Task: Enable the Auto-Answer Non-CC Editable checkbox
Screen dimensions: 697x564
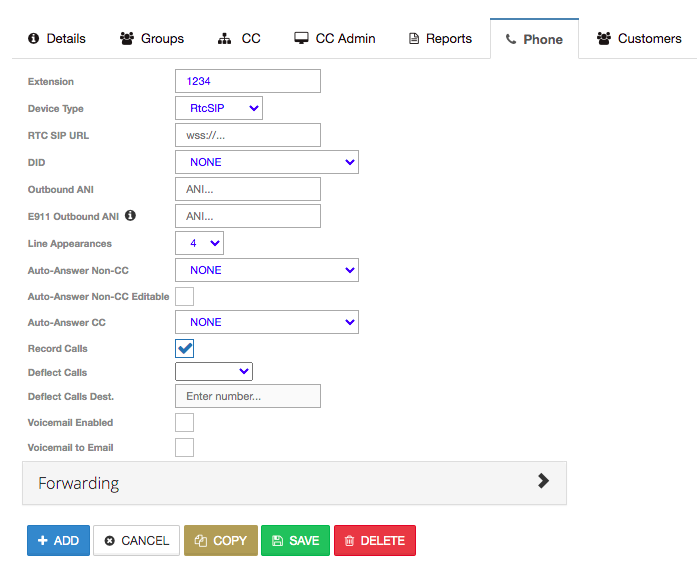Action: click(184, 296)
